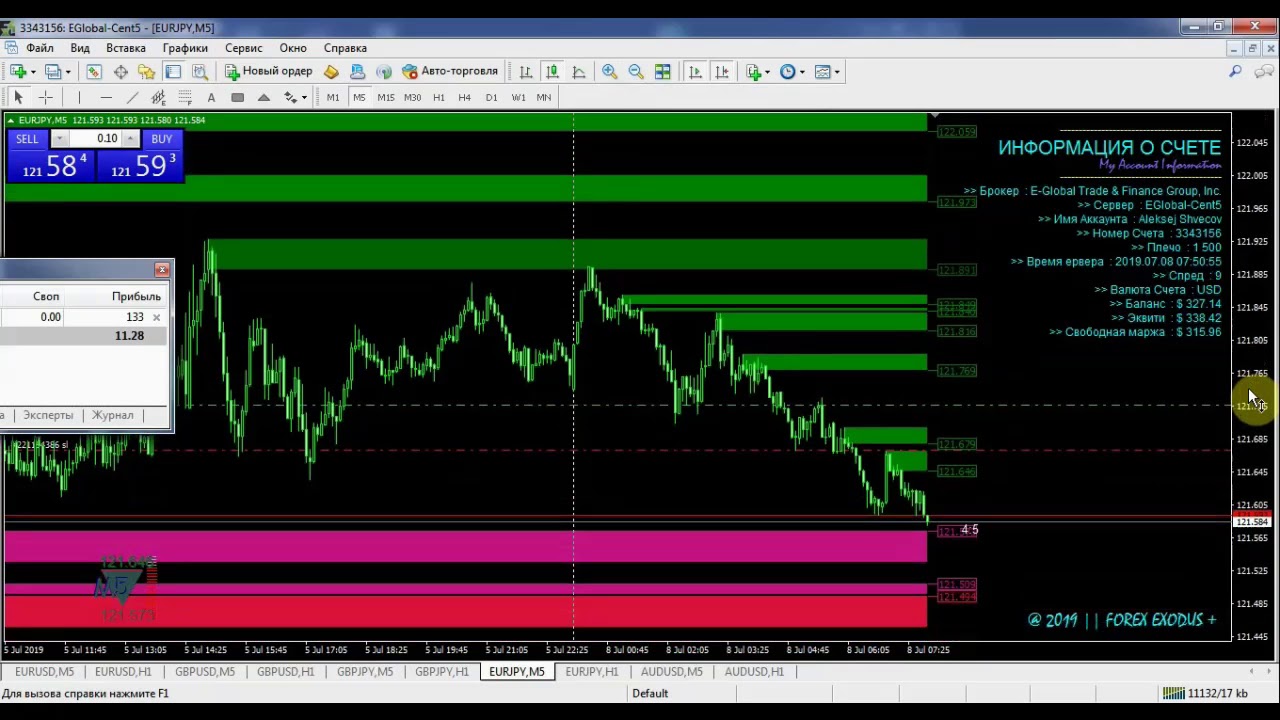
Task: Open the Navigator folder-star icon
Action: tap(146, 71)
